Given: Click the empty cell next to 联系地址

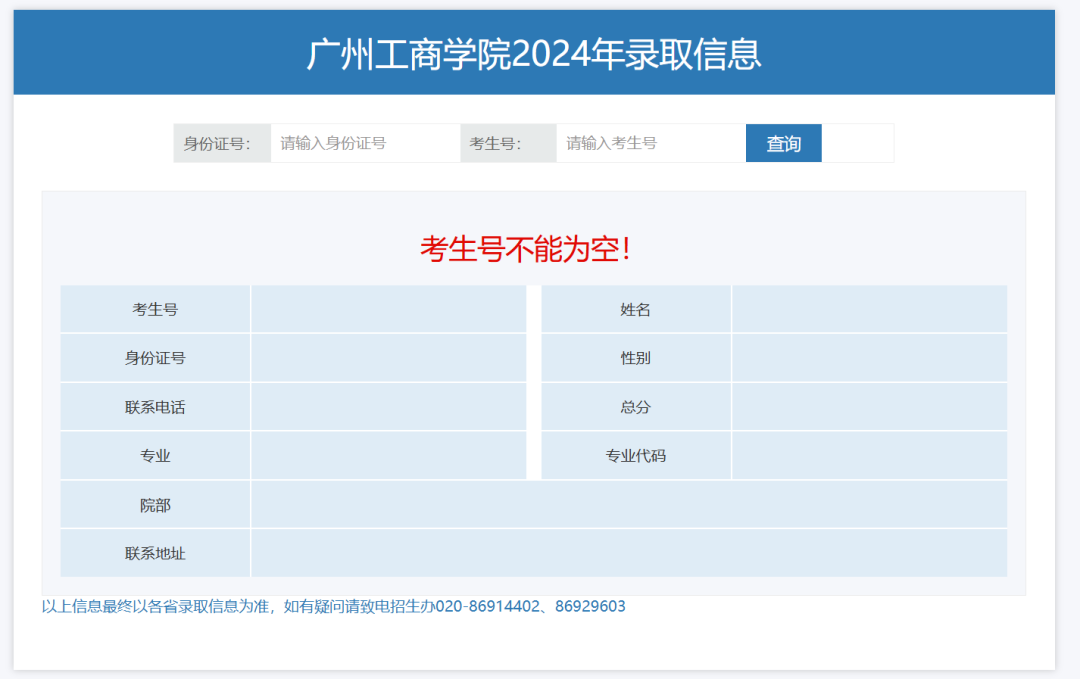Looking at the screenshot, I should point(630,553).
